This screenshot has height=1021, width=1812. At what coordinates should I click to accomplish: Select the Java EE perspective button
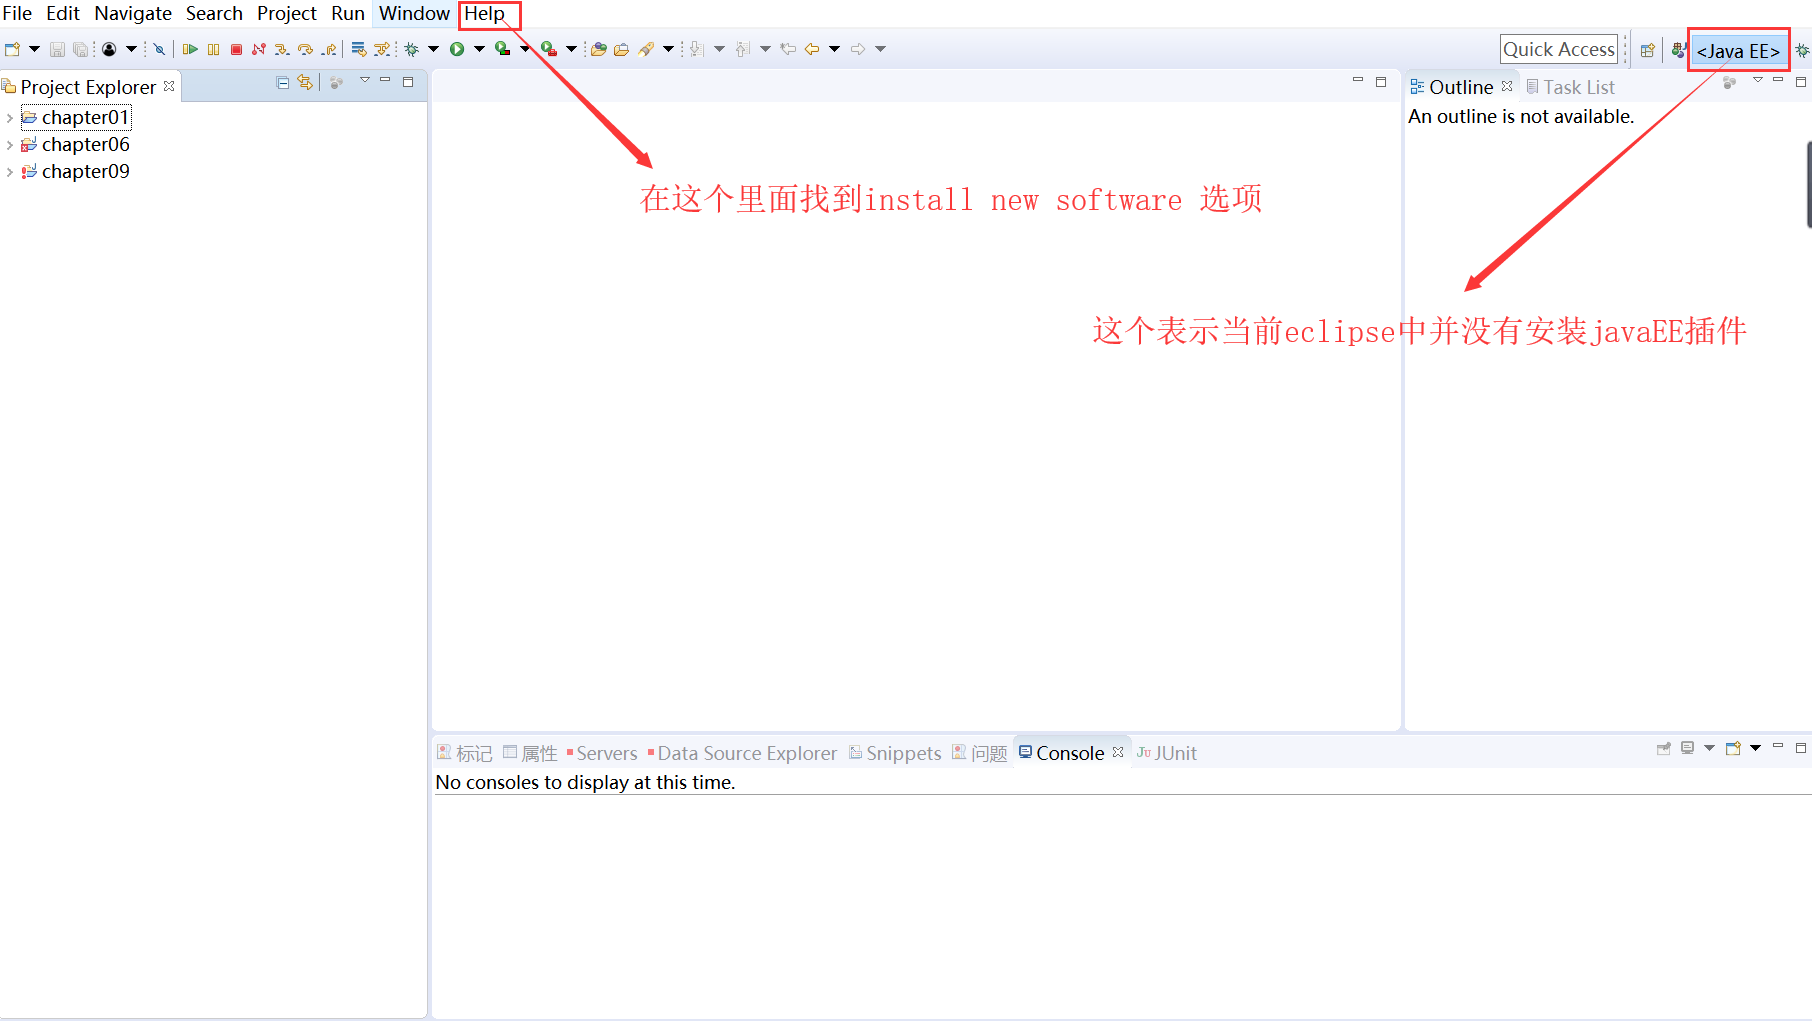click(1738, 51)
